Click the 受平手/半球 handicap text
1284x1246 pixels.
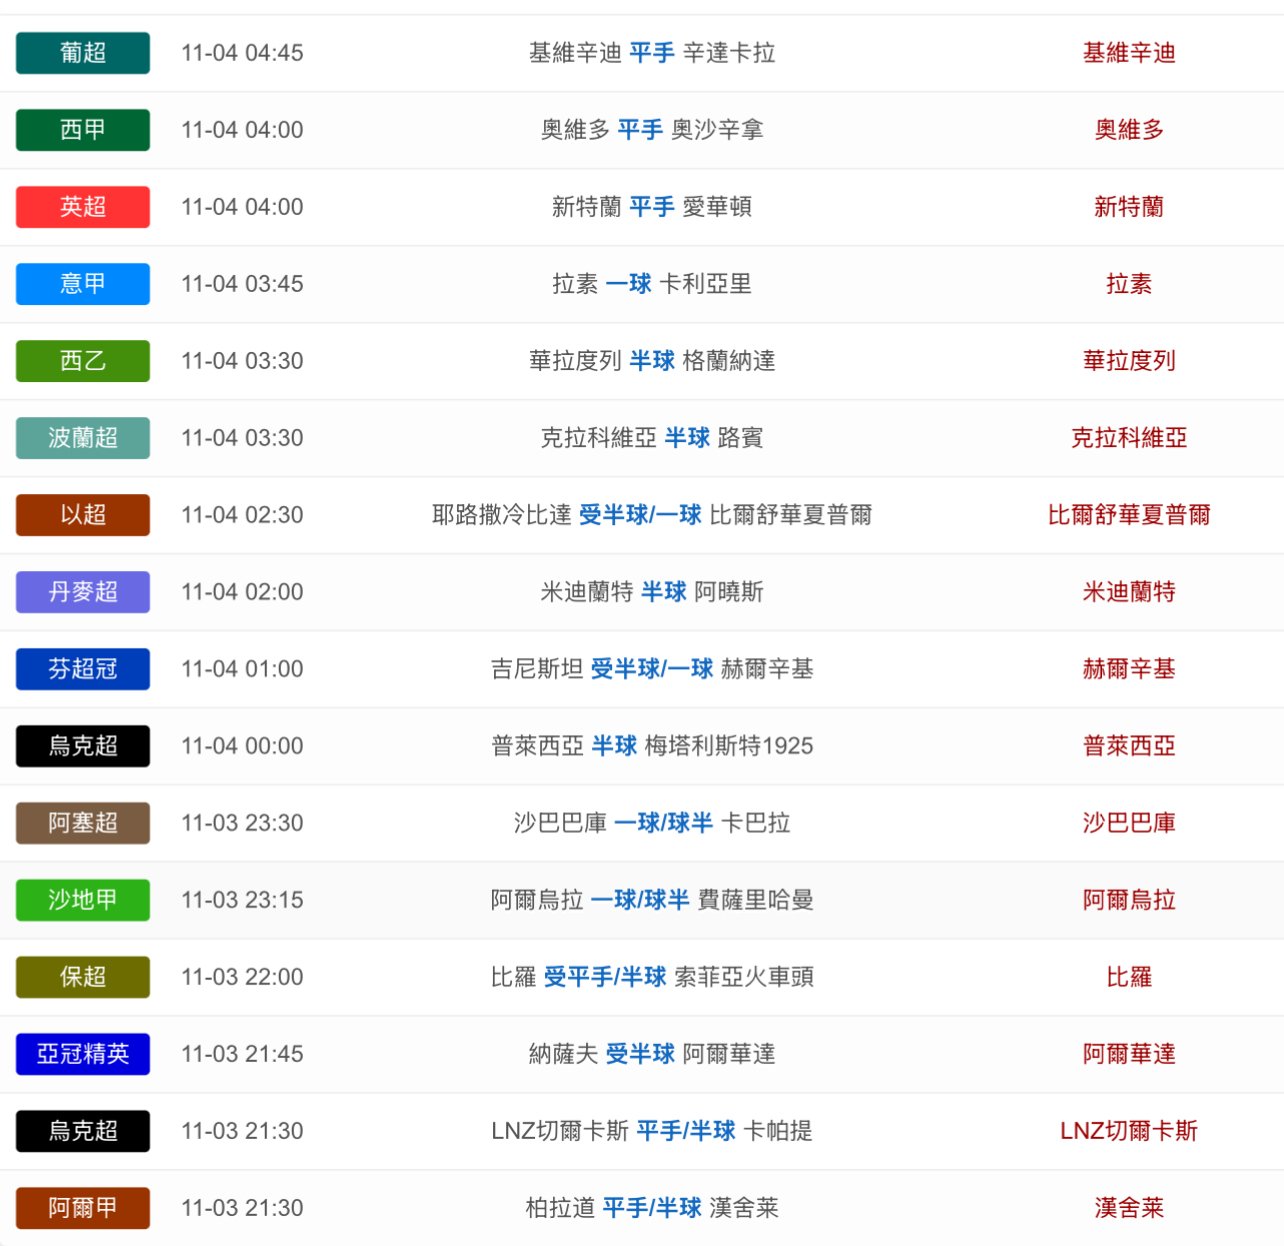click(605, 977)
